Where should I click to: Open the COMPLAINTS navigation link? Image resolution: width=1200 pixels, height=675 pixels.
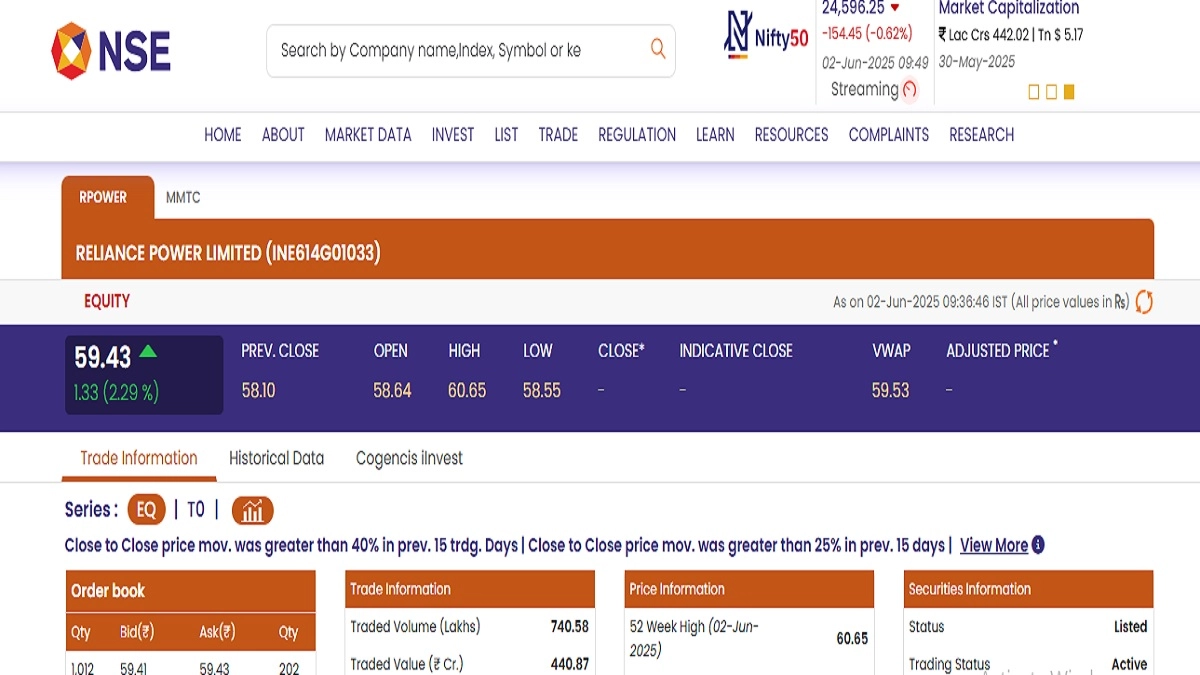click(x=888, y=135)
